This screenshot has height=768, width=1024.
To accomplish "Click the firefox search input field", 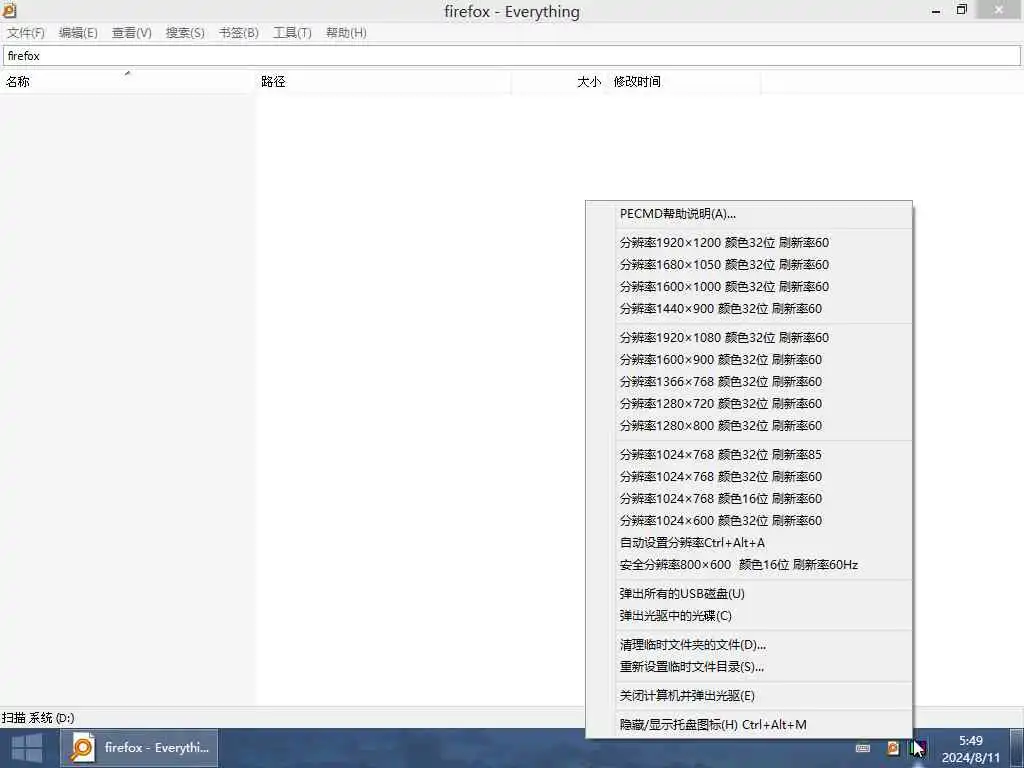I will (512, 56).
